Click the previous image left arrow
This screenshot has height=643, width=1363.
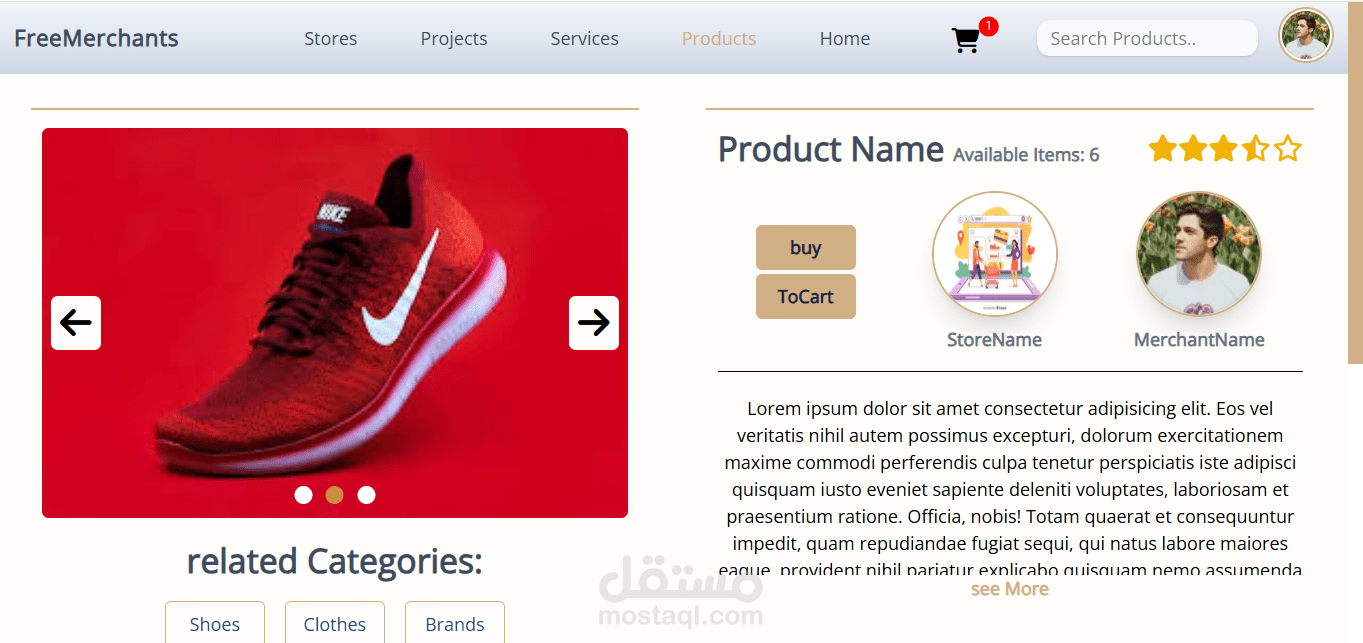pyautogui.click(x=76, y=323)
